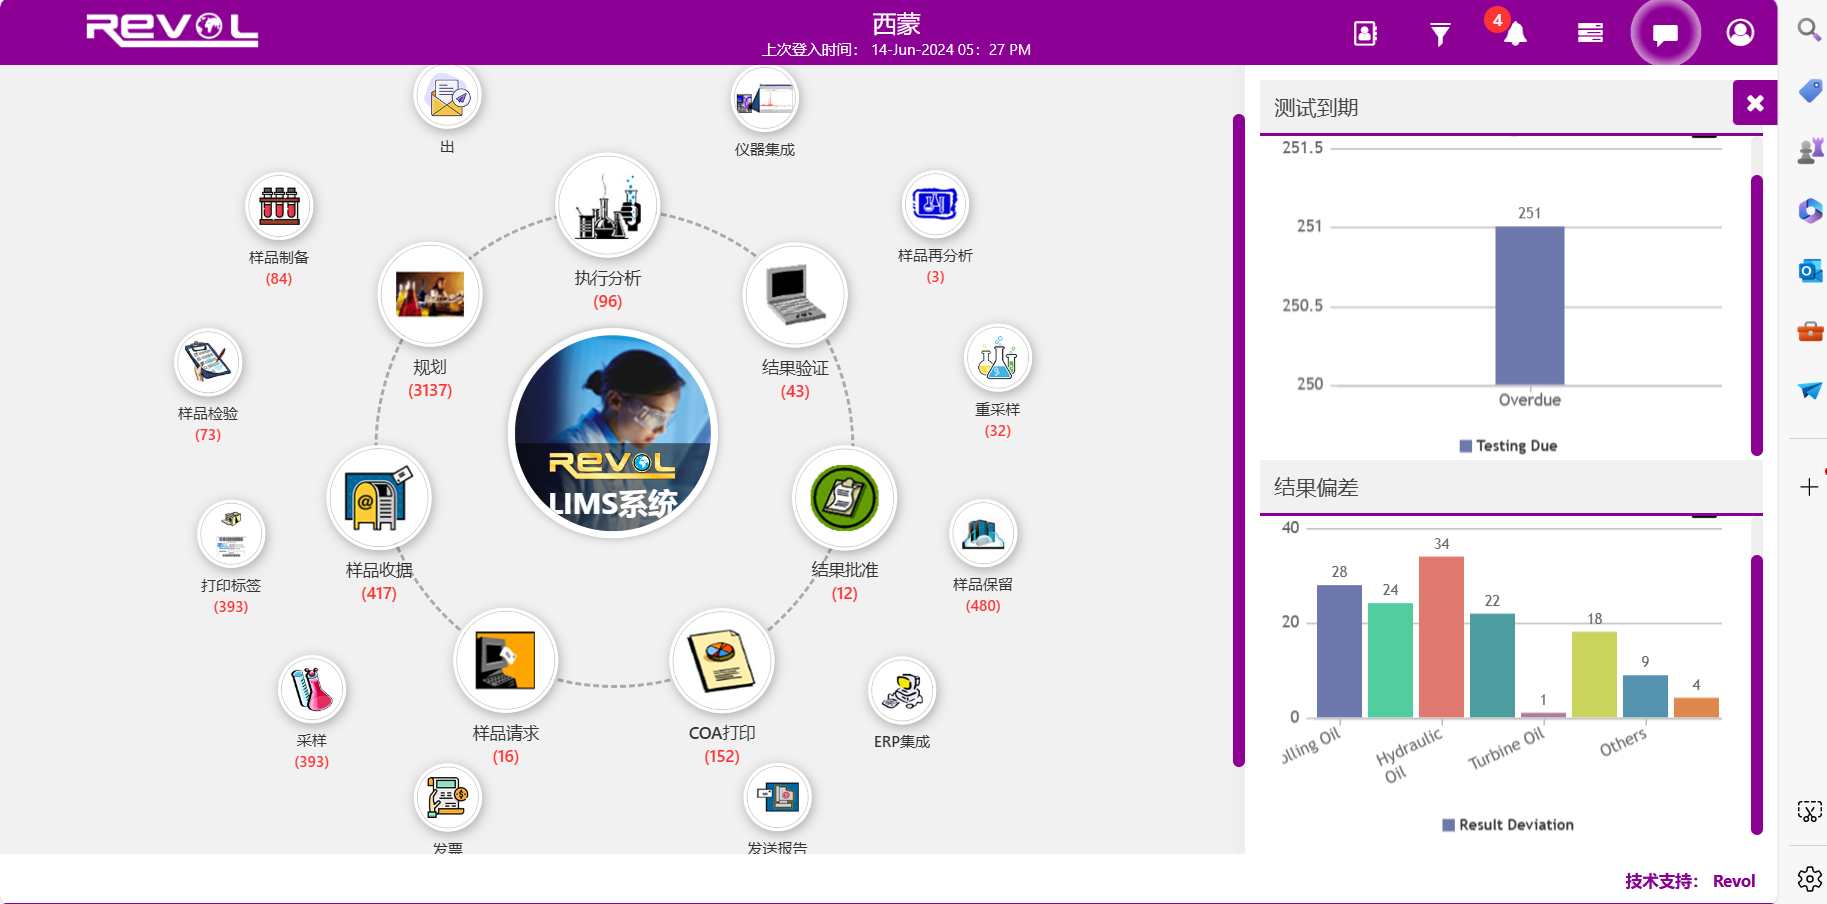Image resolution: width=1827 pixels, height=904 pixels.
Task: Toggle the Result Deviation legend entry
Action: pyautogui.click(x=1508, y=825)
